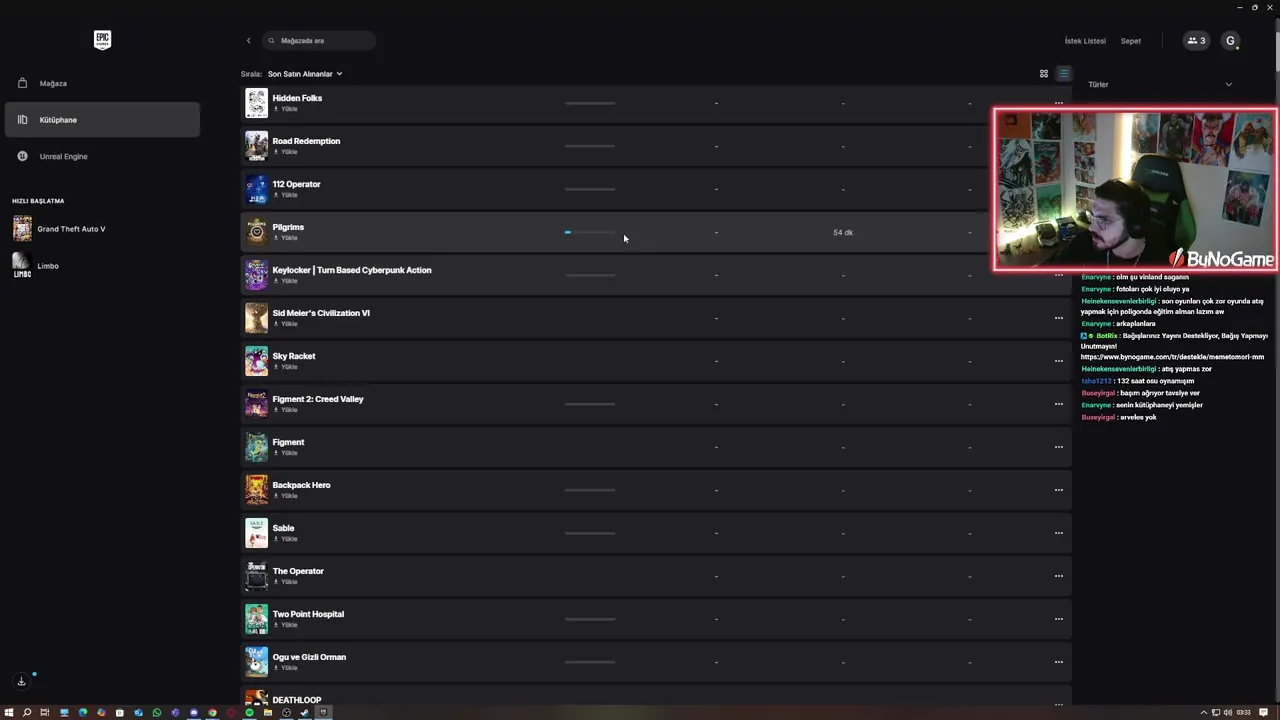Click the Keylocker game icon
The height and width of the screenshot is (720, 1280).
[257, 275]
